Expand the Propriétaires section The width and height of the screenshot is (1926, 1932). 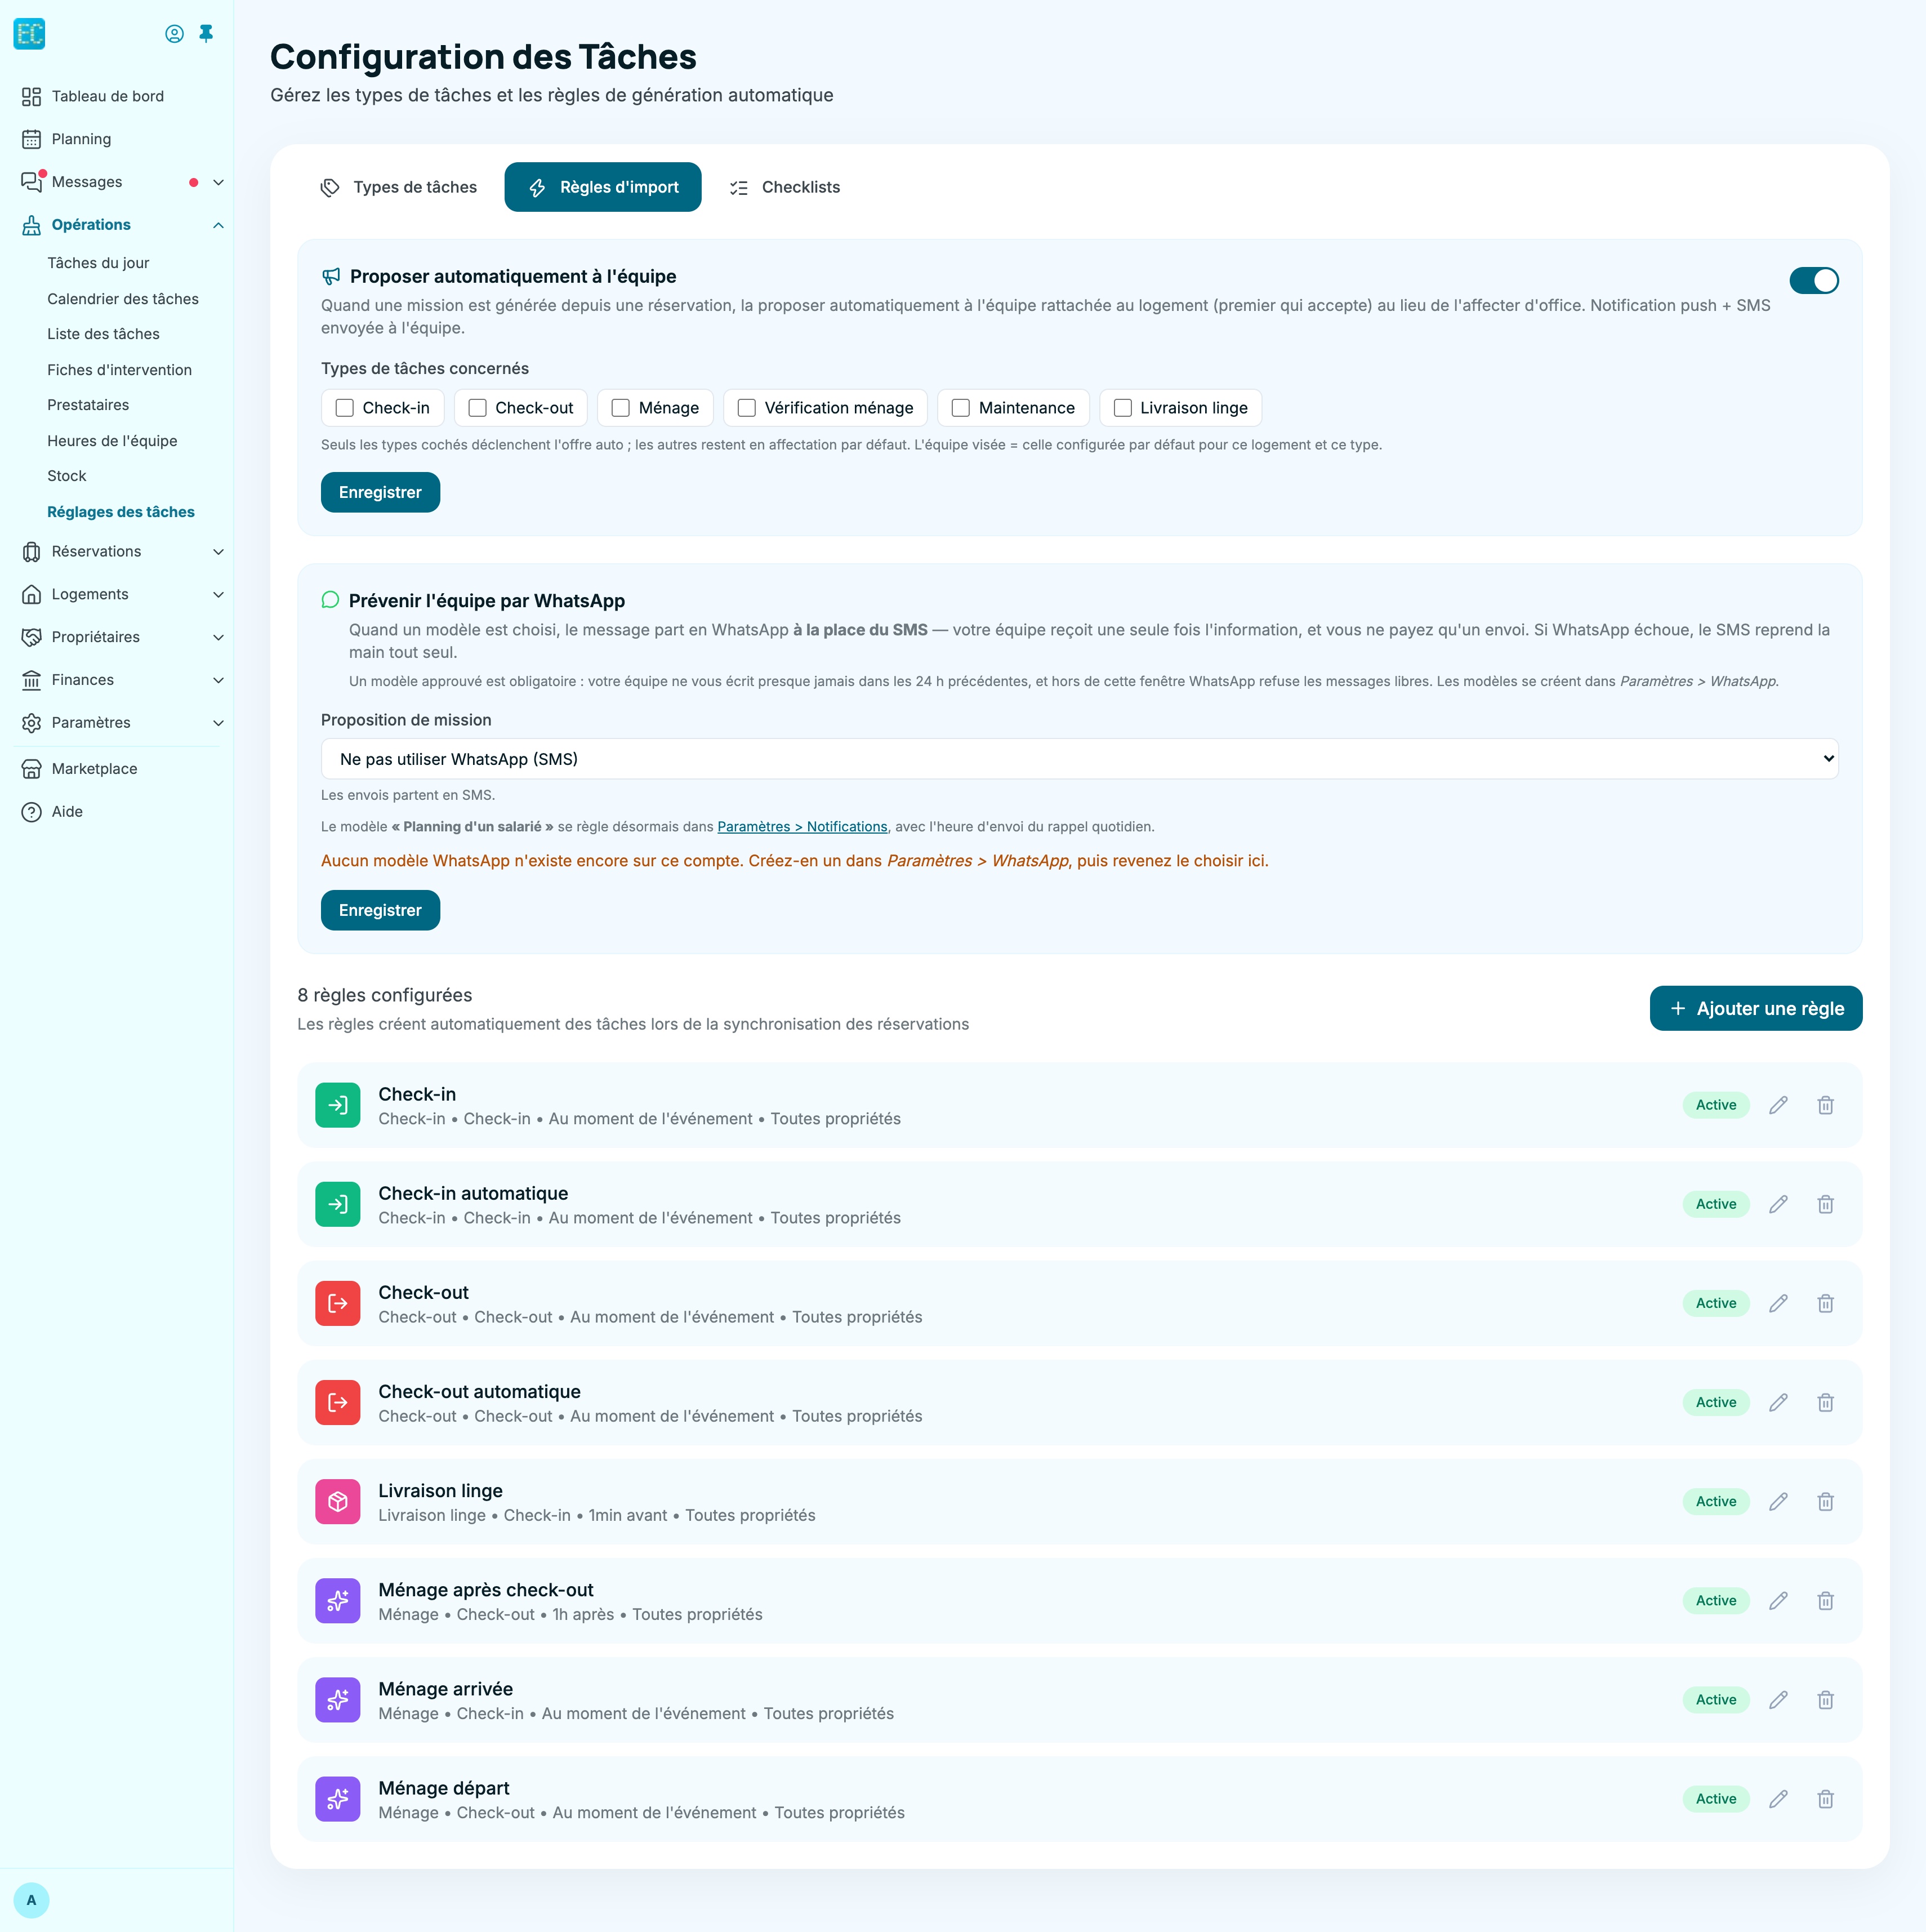click(218, 638)
